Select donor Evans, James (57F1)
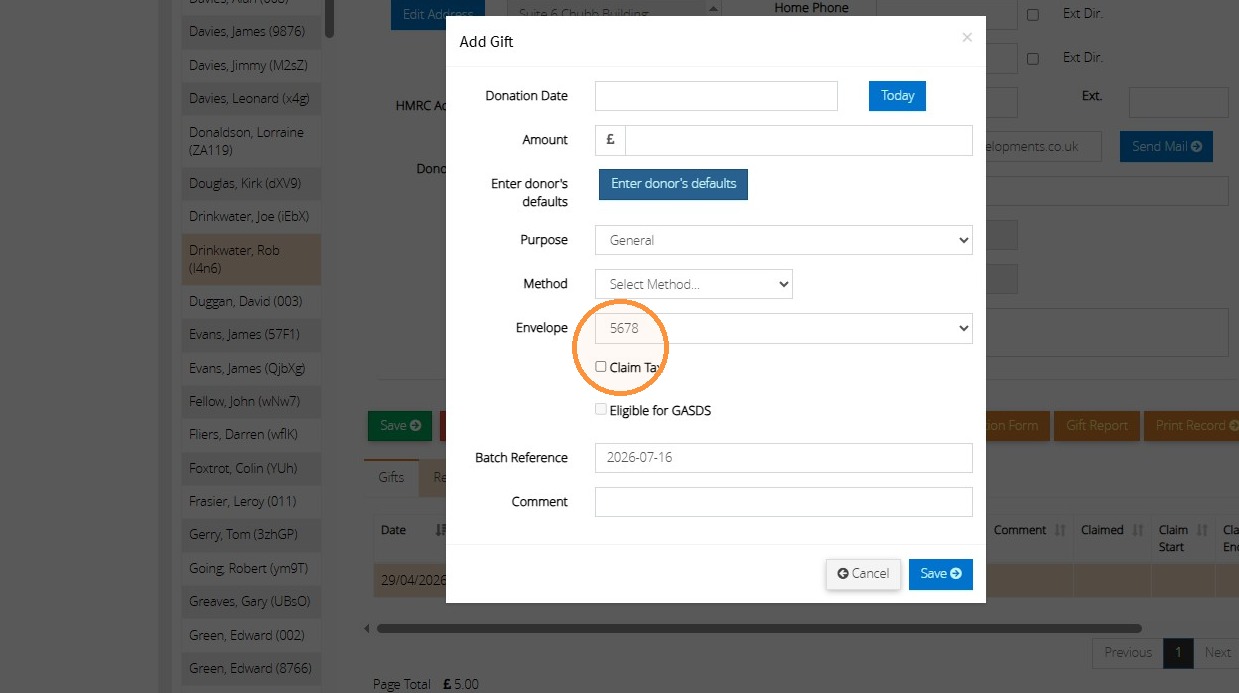This screenshot has width=1239, height=693. tap(251, 334)
